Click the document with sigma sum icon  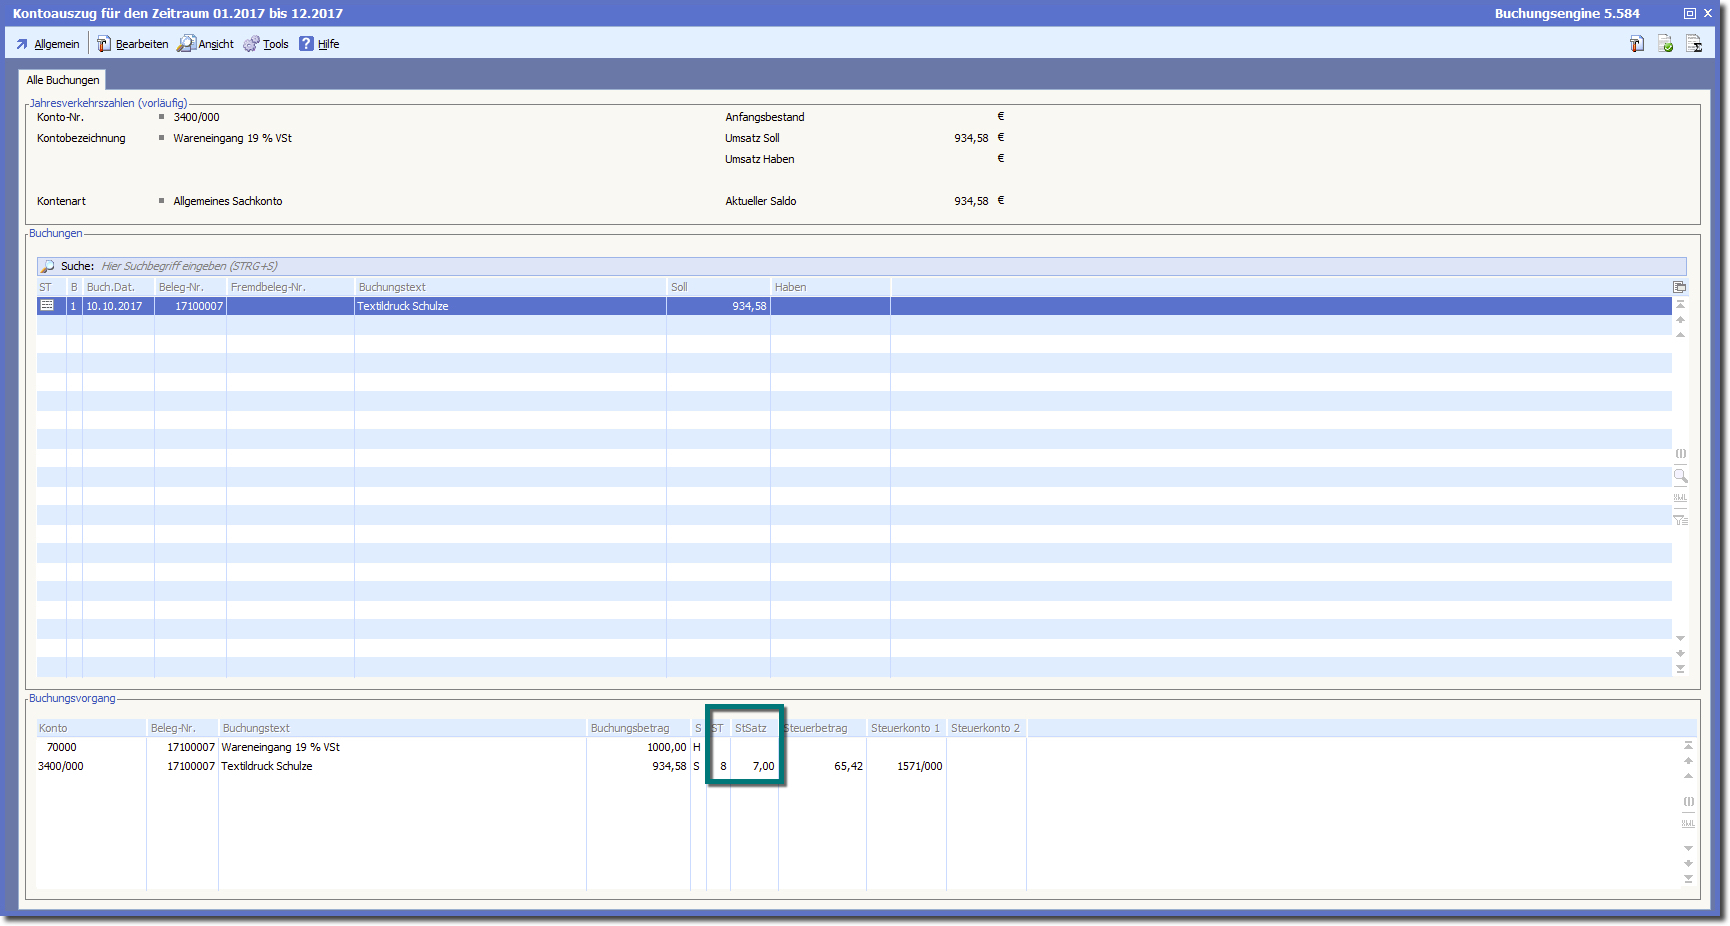[1694, 44]
